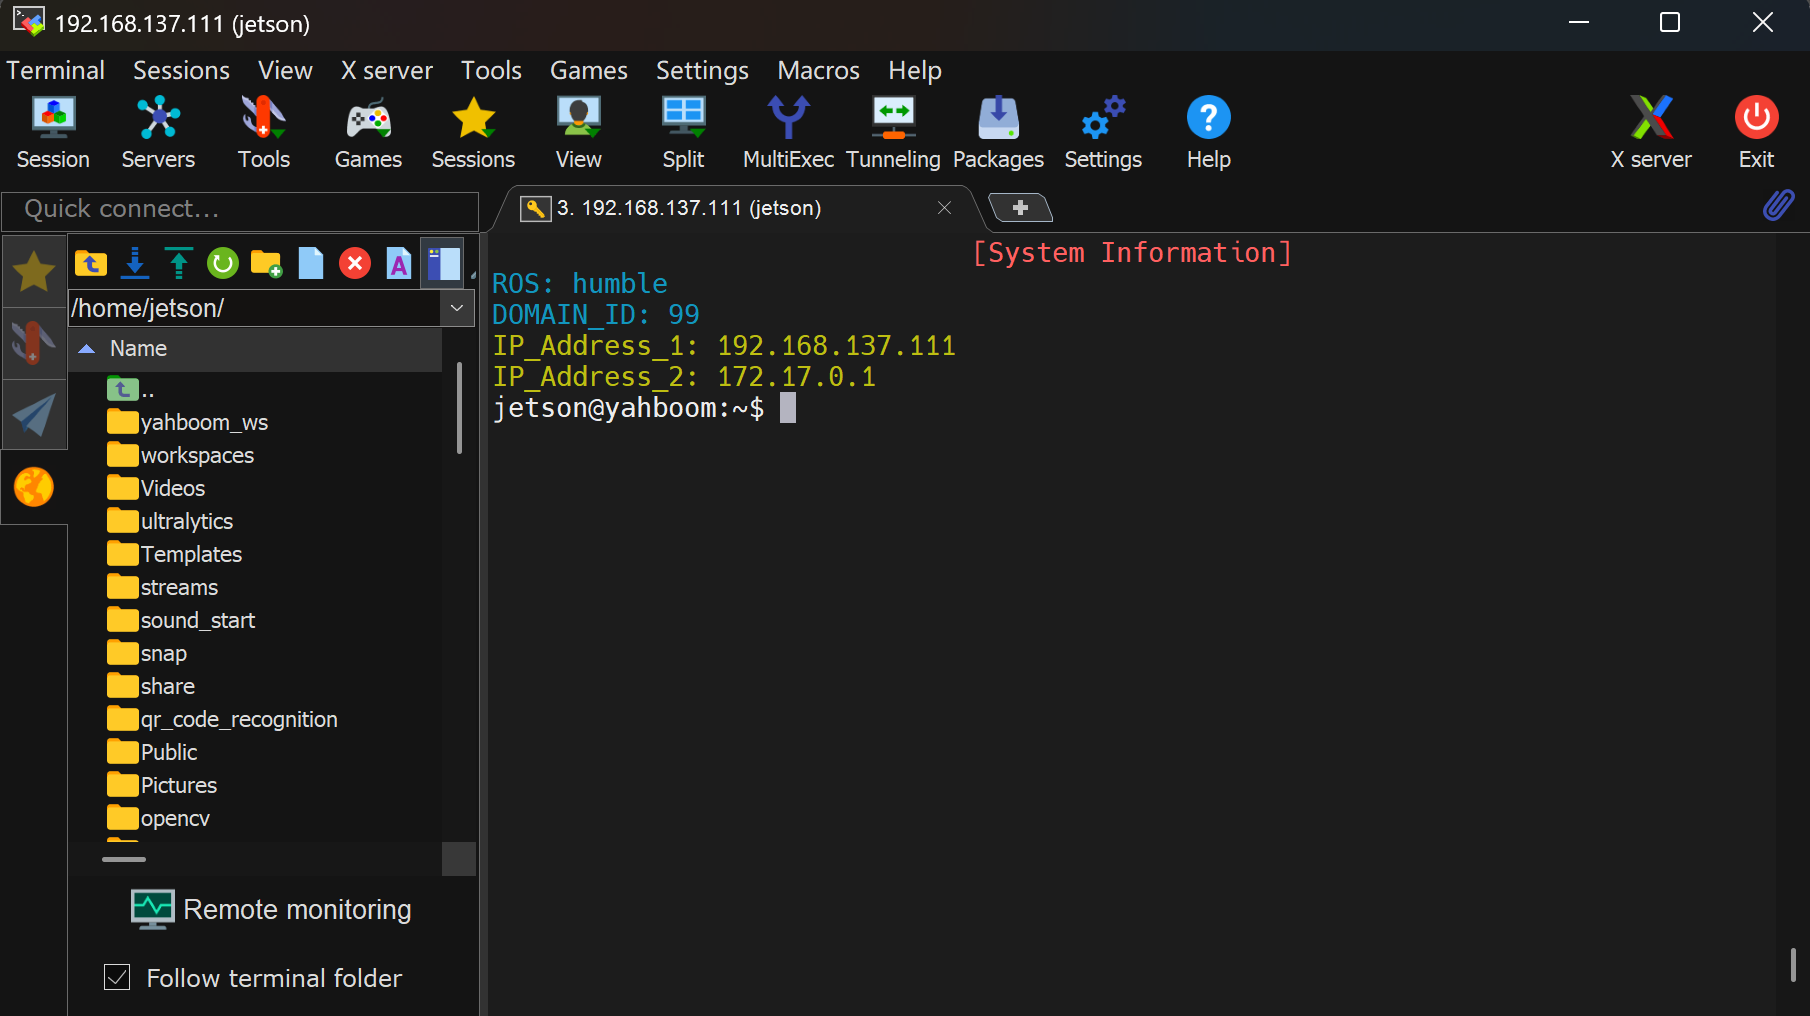Click the Servers toolbar icon

(x=158, y=133)
